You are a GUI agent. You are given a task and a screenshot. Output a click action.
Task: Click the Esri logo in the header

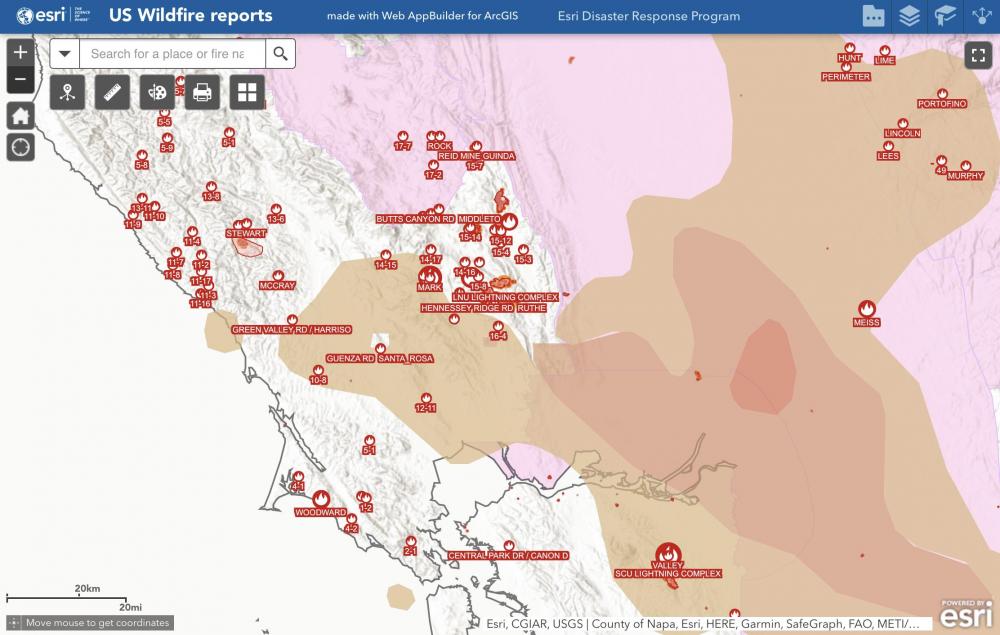(x=40, y=16)
